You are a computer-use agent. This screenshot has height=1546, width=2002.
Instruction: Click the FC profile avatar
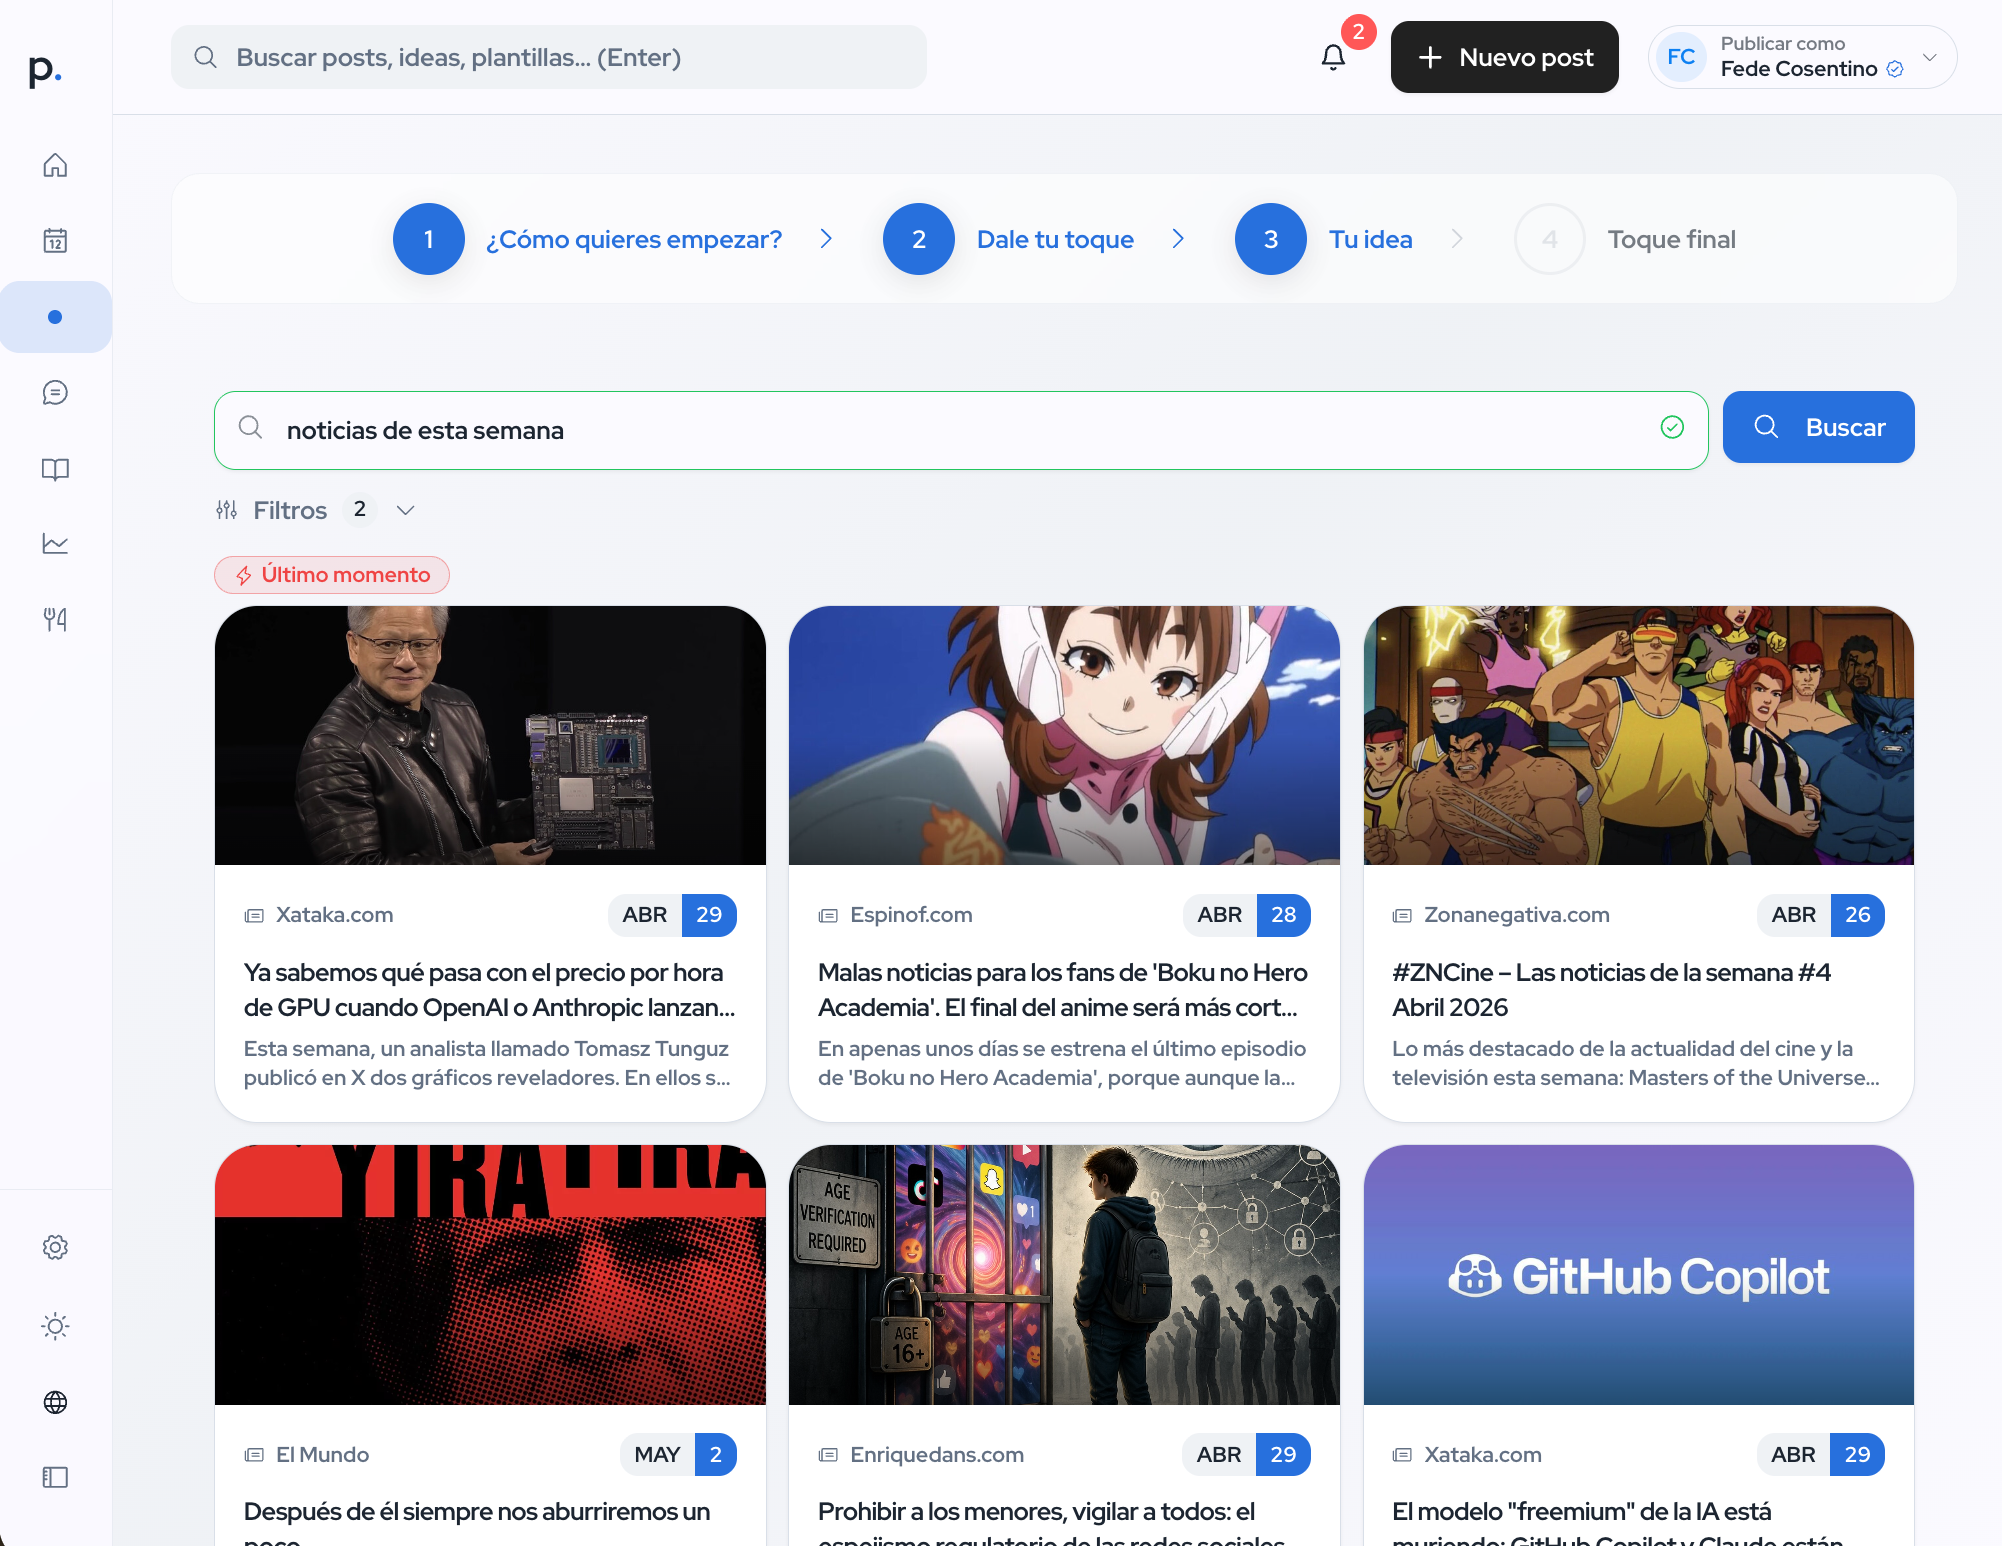coord(1681,57)
